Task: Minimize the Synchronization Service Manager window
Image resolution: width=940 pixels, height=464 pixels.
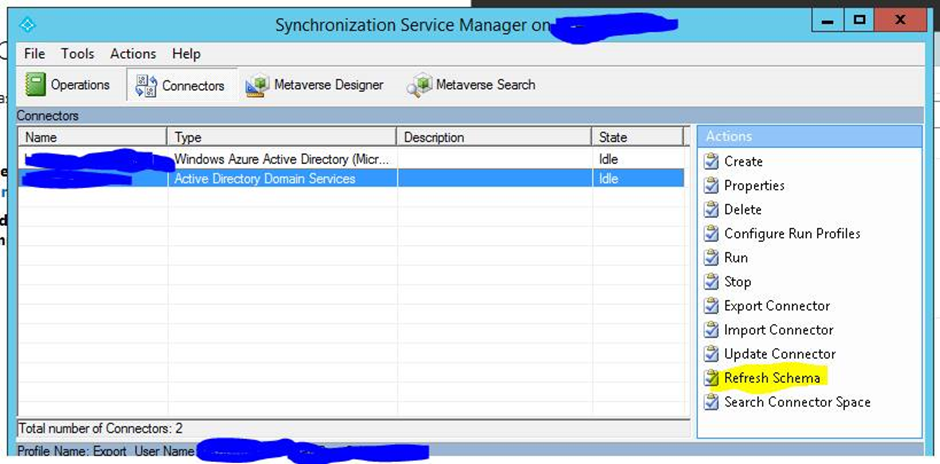Action: coord(827,21)
